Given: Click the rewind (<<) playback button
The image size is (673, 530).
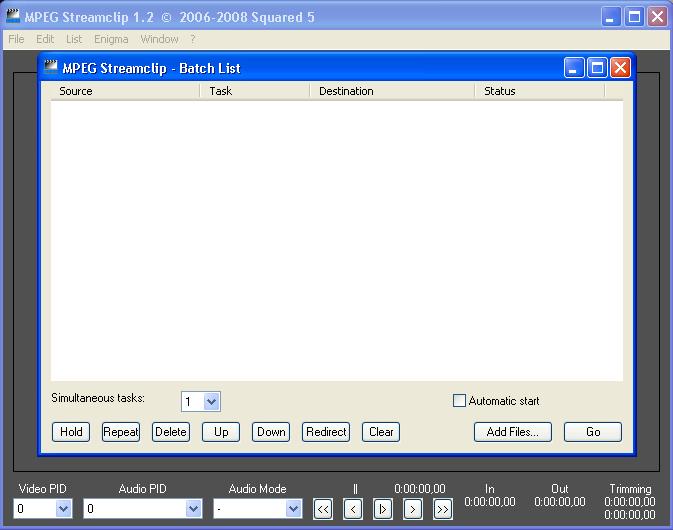Looking at the screenshot, I should coord(323,509).
